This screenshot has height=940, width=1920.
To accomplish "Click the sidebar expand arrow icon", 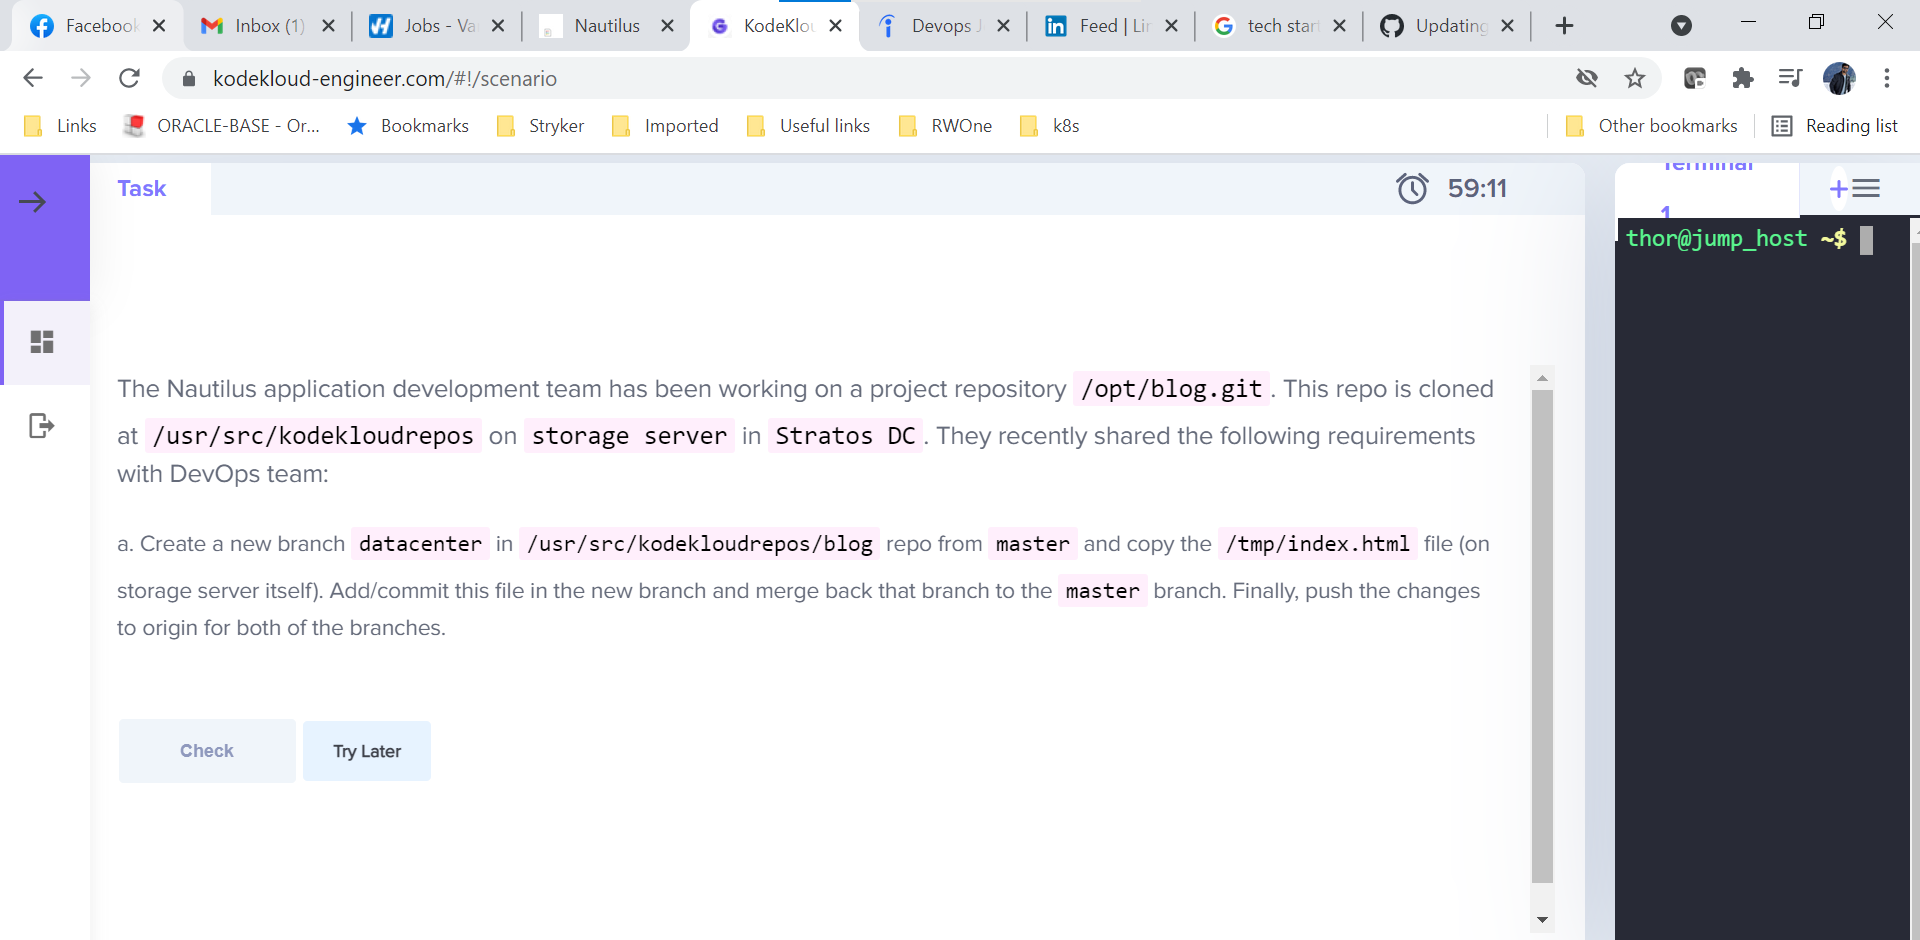I will (x=33, y=202).
